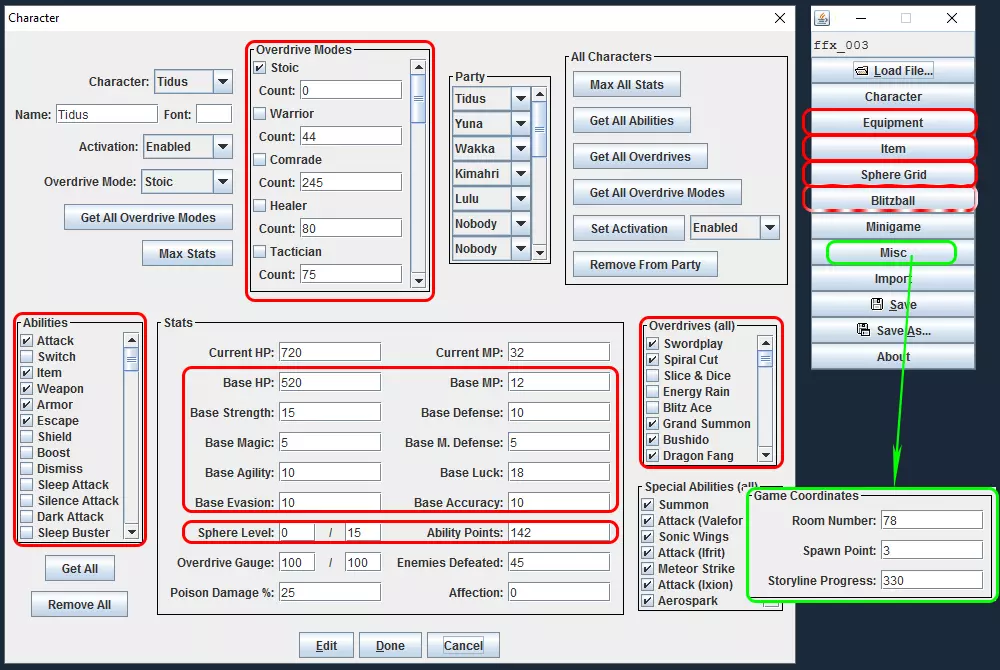The height and width of the screenshot is (670, 1000).
Task: Open the Blitzball section
Action: click(x=893, y=201)
